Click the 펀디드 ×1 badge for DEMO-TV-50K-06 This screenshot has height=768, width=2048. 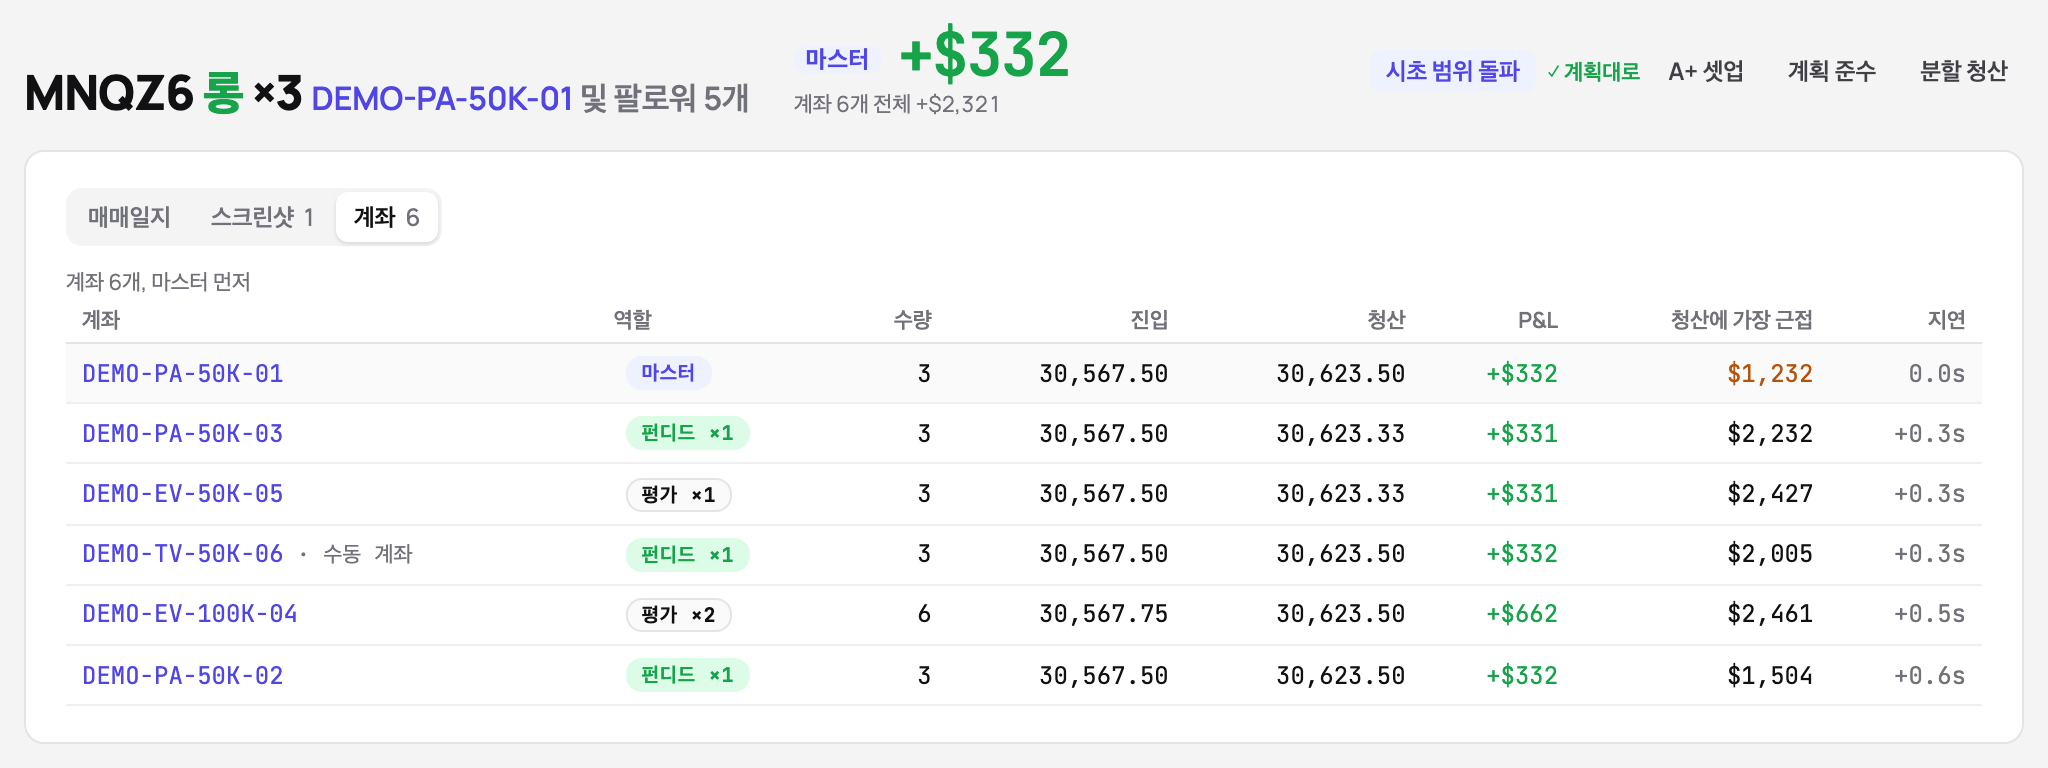click(x=688, y=554)
